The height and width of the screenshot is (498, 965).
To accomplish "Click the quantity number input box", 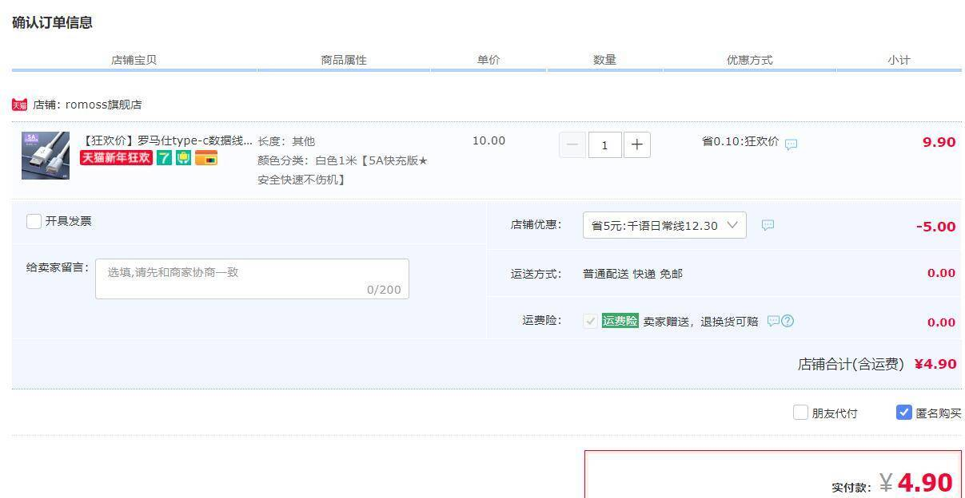I will (604, 145).
